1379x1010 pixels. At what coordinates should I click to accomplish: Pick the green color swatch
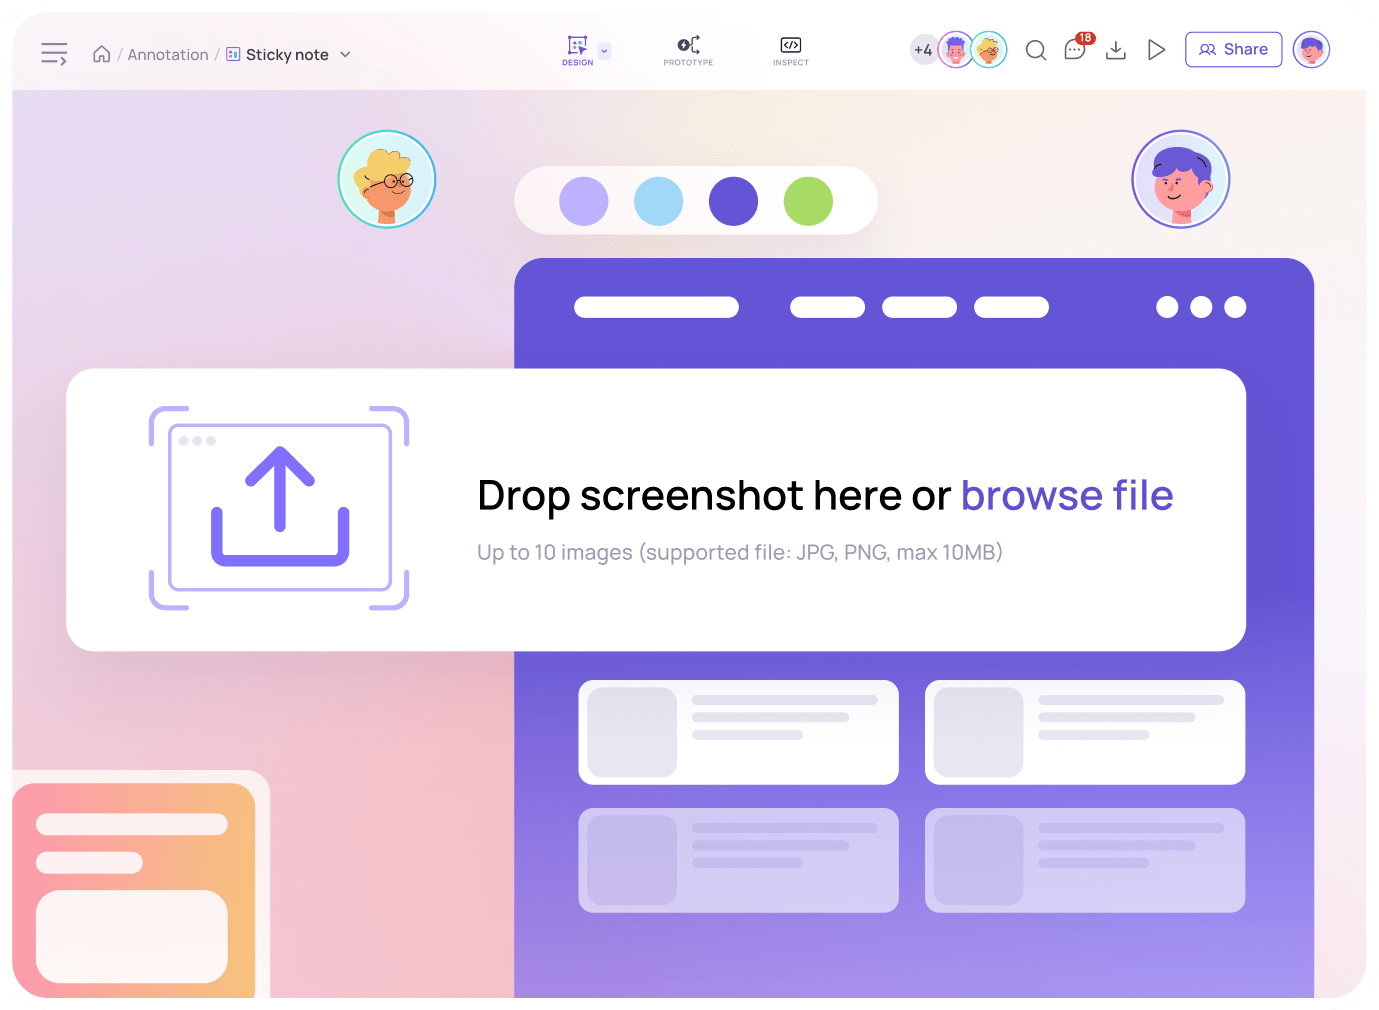point(808,201)
